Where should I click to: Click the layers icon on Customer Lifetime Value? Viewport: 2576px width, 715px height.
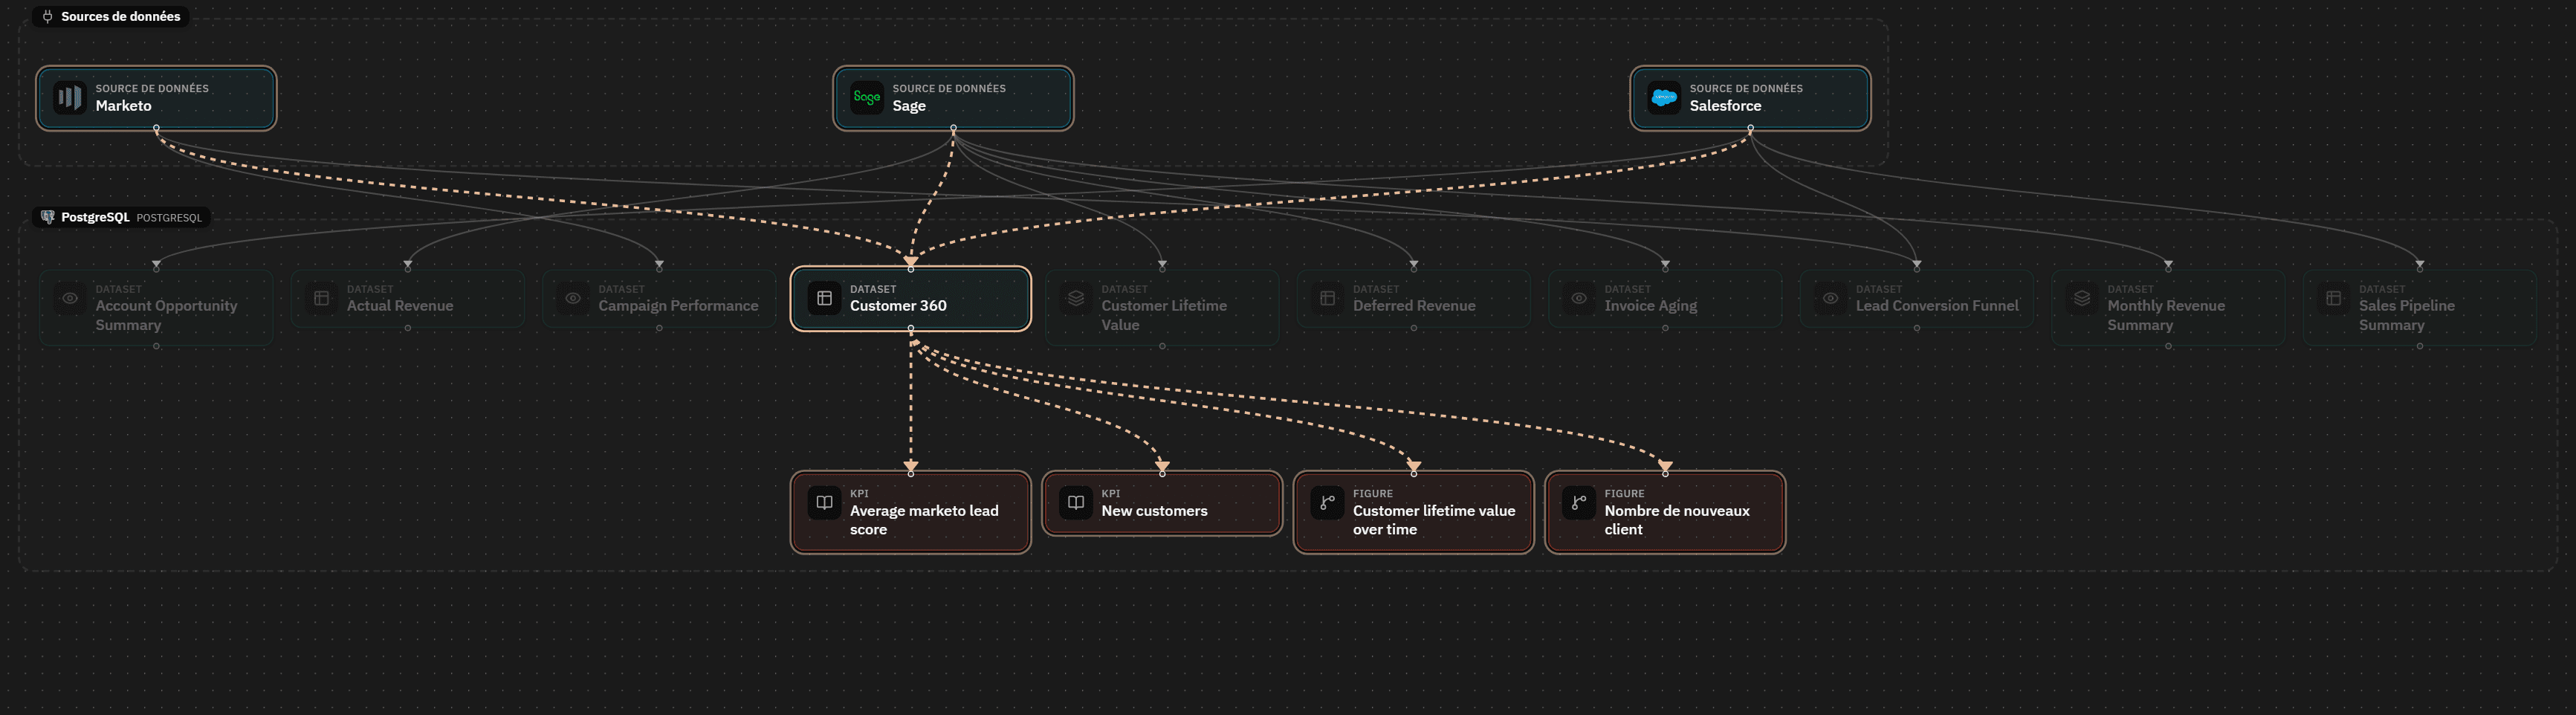click(1076, 298)
